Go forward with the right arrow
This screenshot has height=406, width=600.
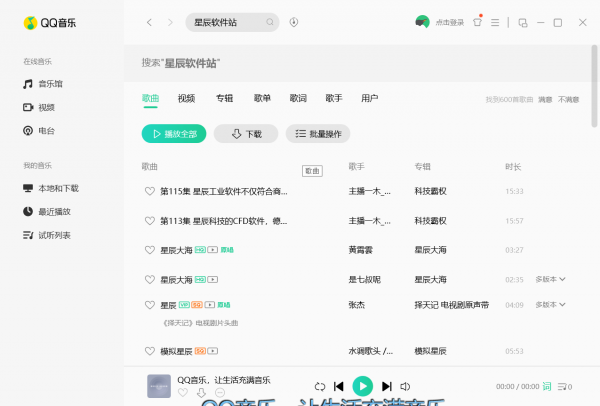170,23
